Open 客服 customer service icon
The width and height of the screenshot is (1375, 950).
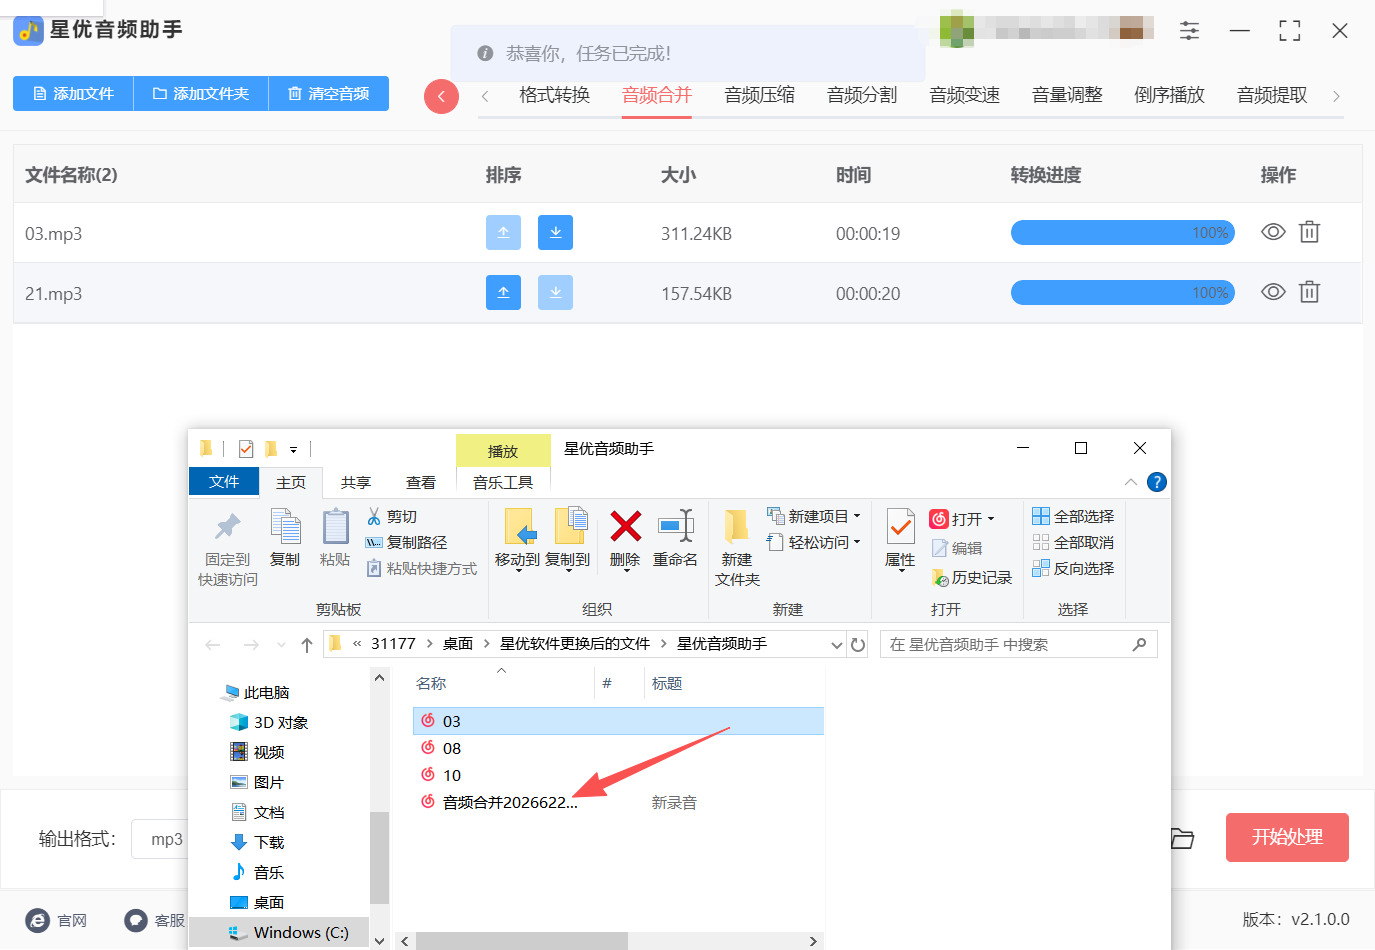pos(136,920)
